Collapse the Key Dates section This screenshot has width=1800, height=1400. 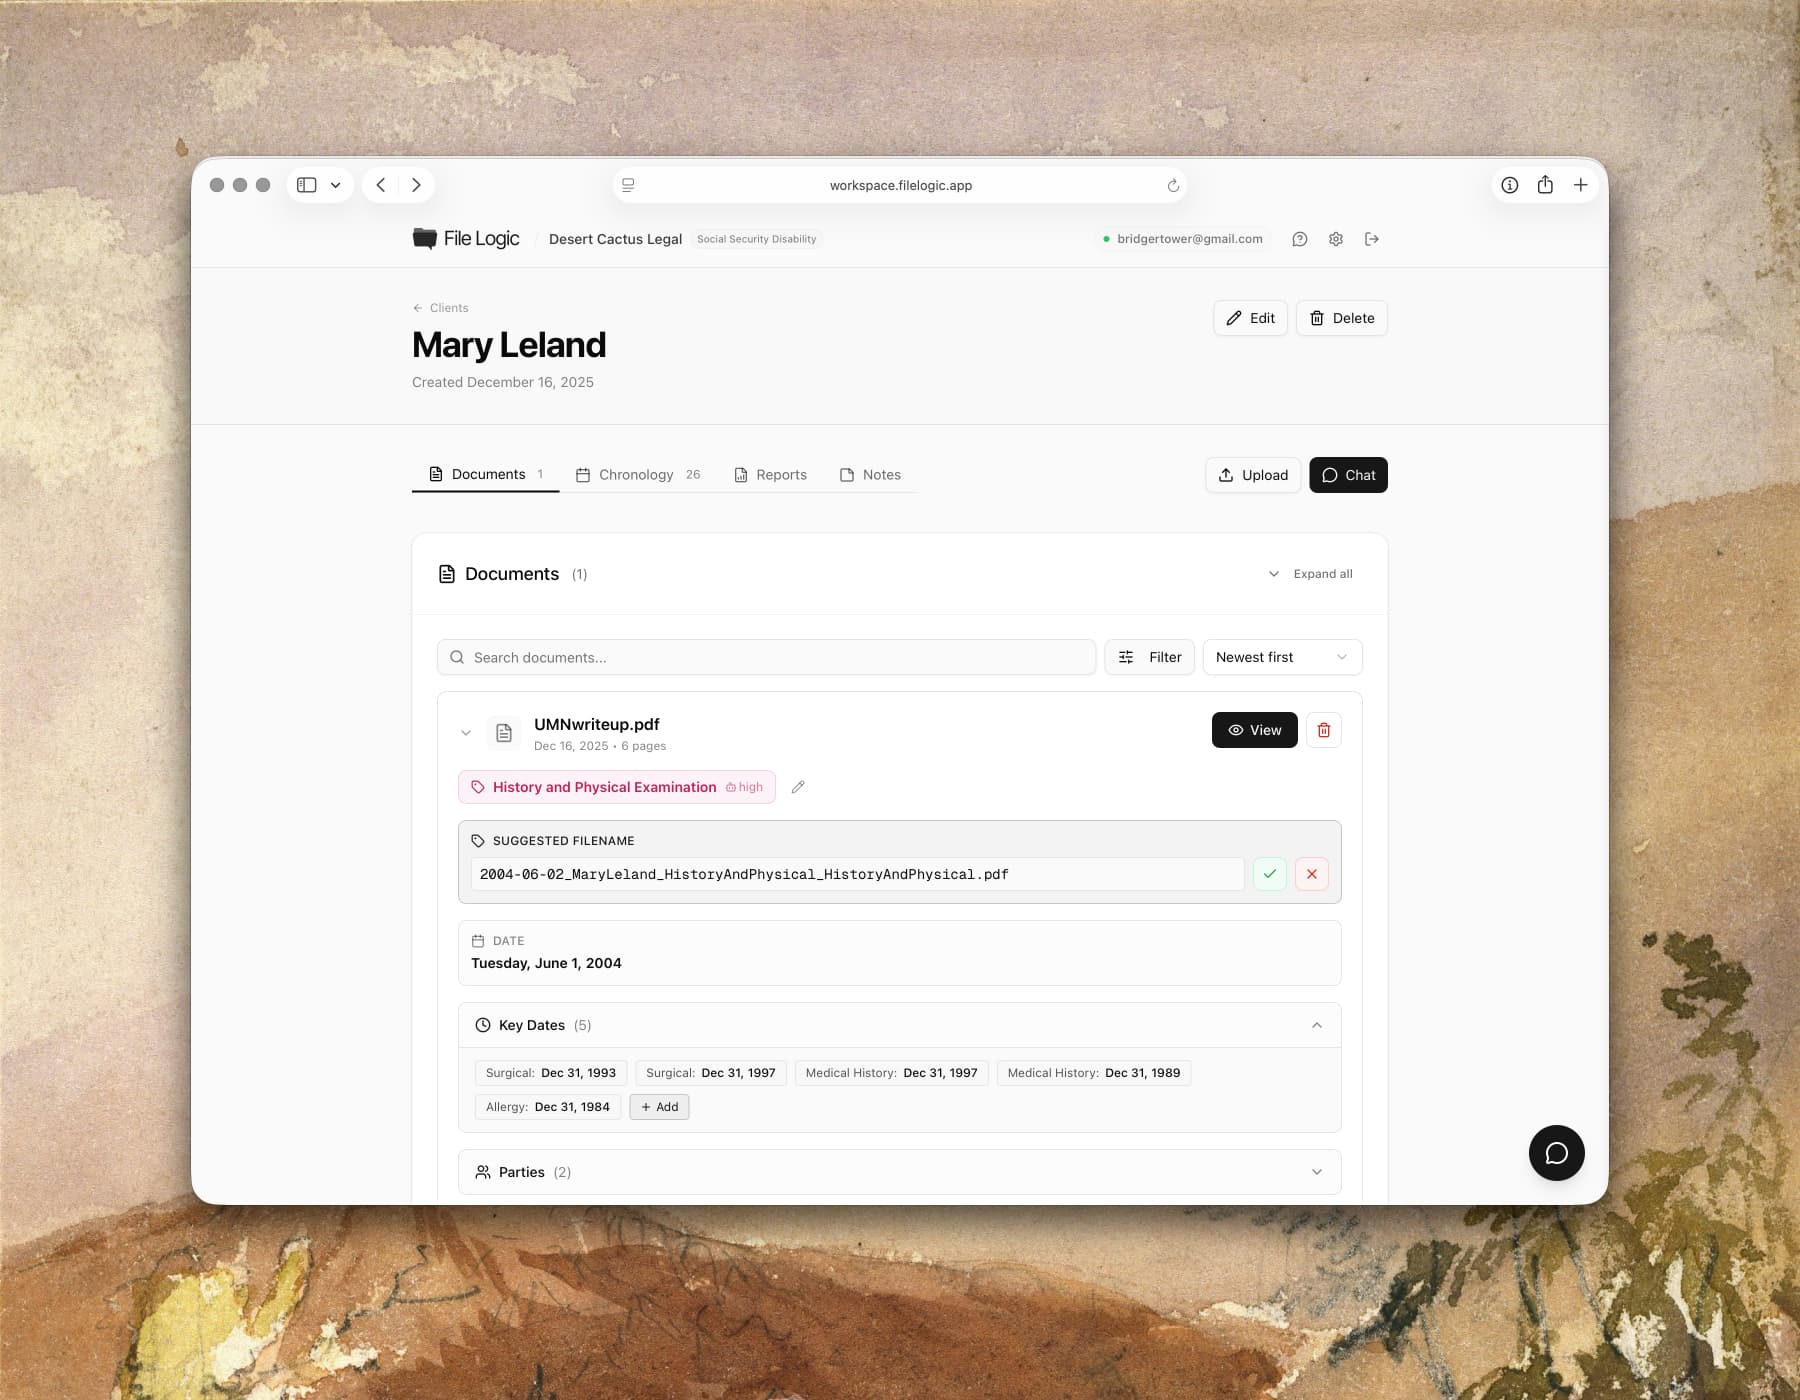[1318, 1025]
